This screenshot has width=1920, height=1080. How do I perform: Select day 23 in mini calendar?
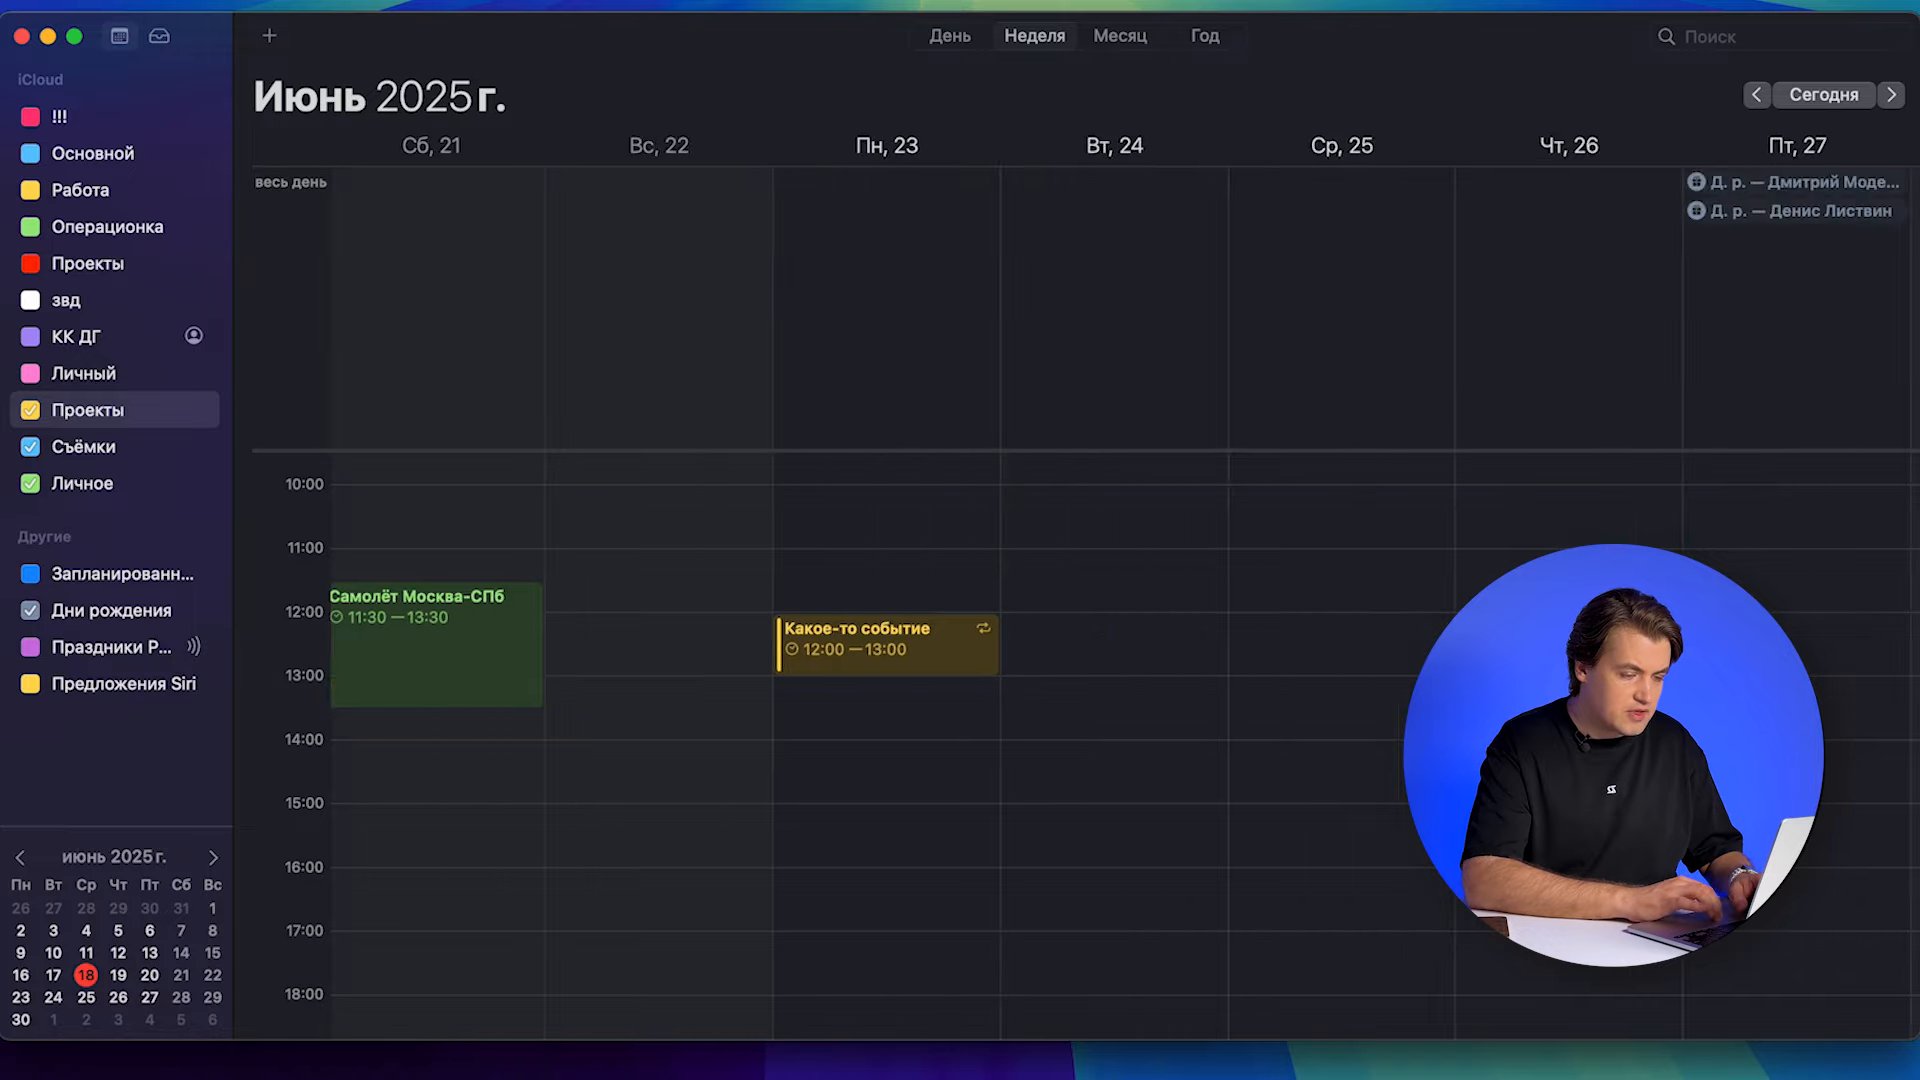tap(21, 997)
